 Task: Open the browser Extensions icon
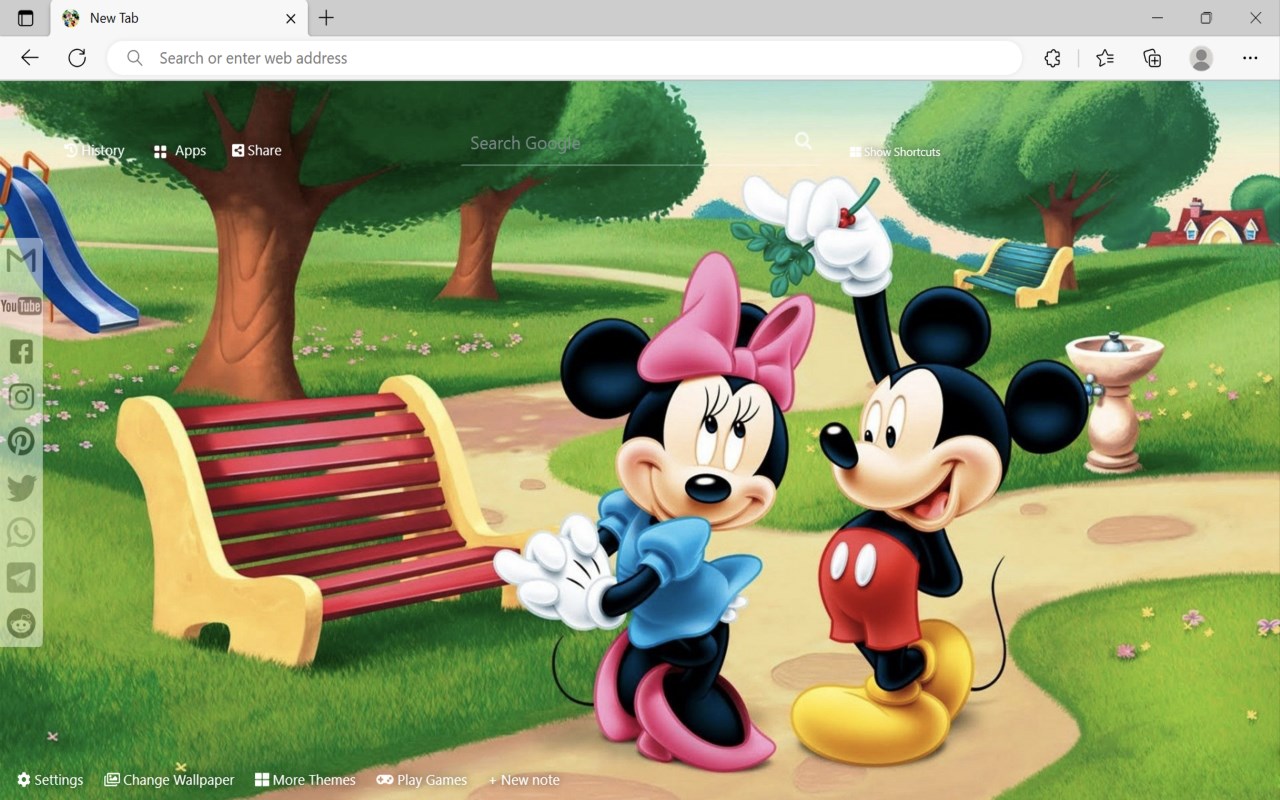point(1052,58)
